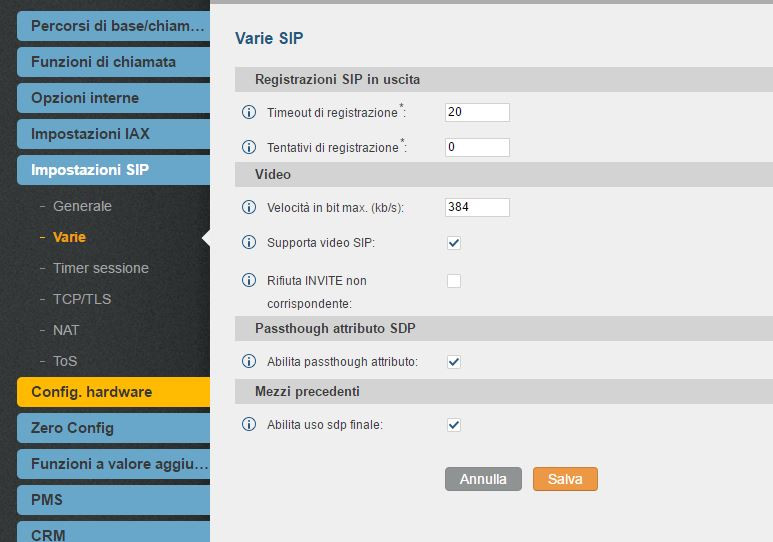The height and width of the screenshot is (542, 773).
Task: Toggle Abilita uso sdp finale checkbox
Action: pos(454,425)
